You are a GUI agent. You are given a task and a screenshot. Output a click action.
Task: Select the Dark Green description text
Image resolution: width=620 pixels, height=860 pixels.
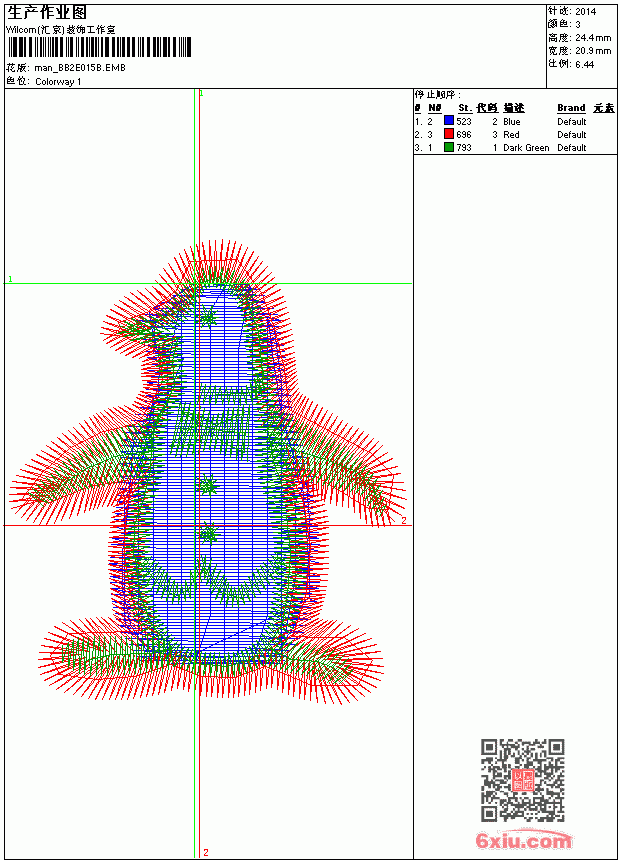(526, 148)
